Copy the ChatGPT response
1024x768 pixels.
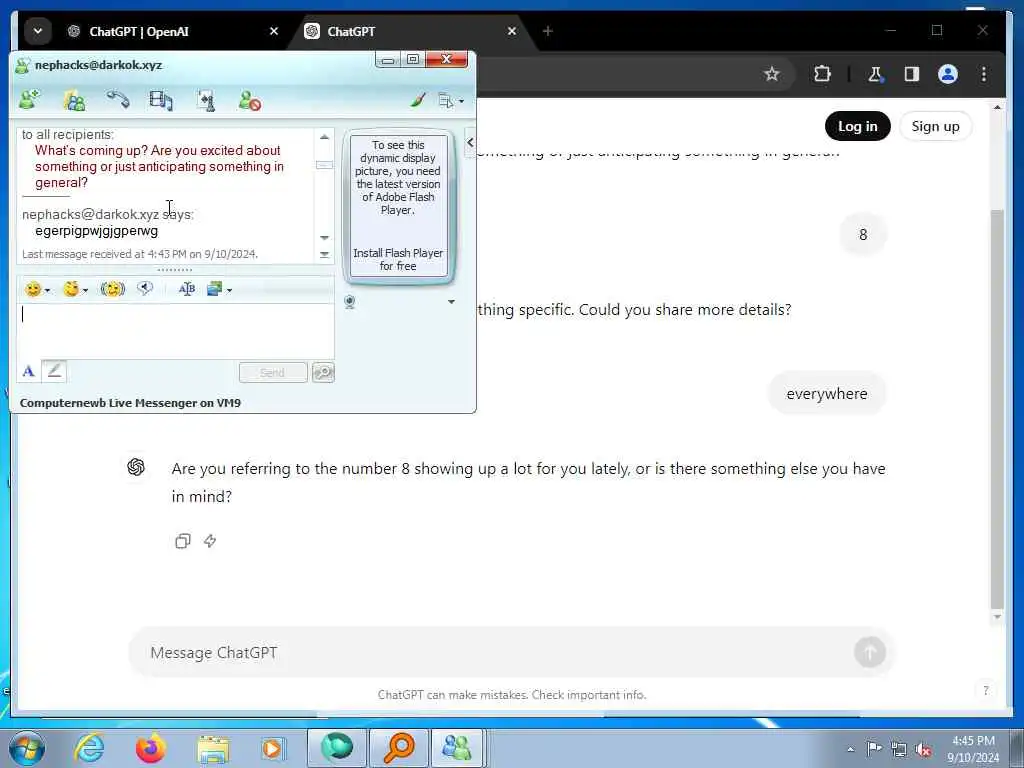coord(183,541)
